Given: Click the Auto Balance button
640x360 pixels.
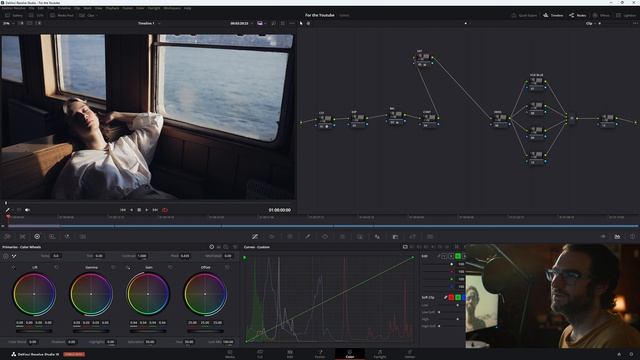Looking at the screenshot, I should [x=6, y=256].
